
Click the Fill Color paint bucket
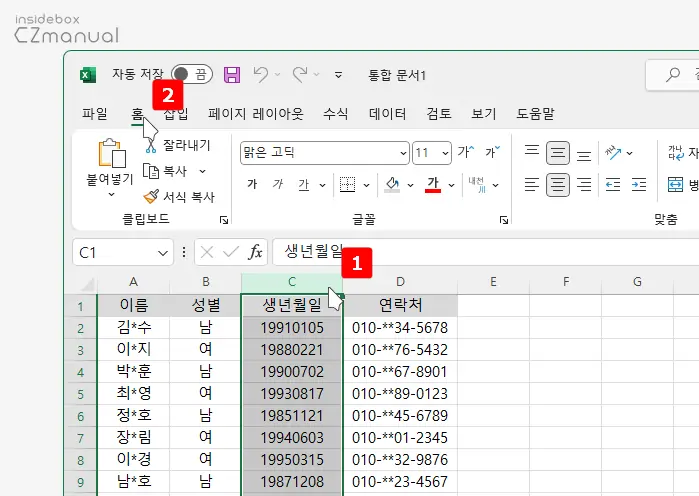(x=392, y=184)
